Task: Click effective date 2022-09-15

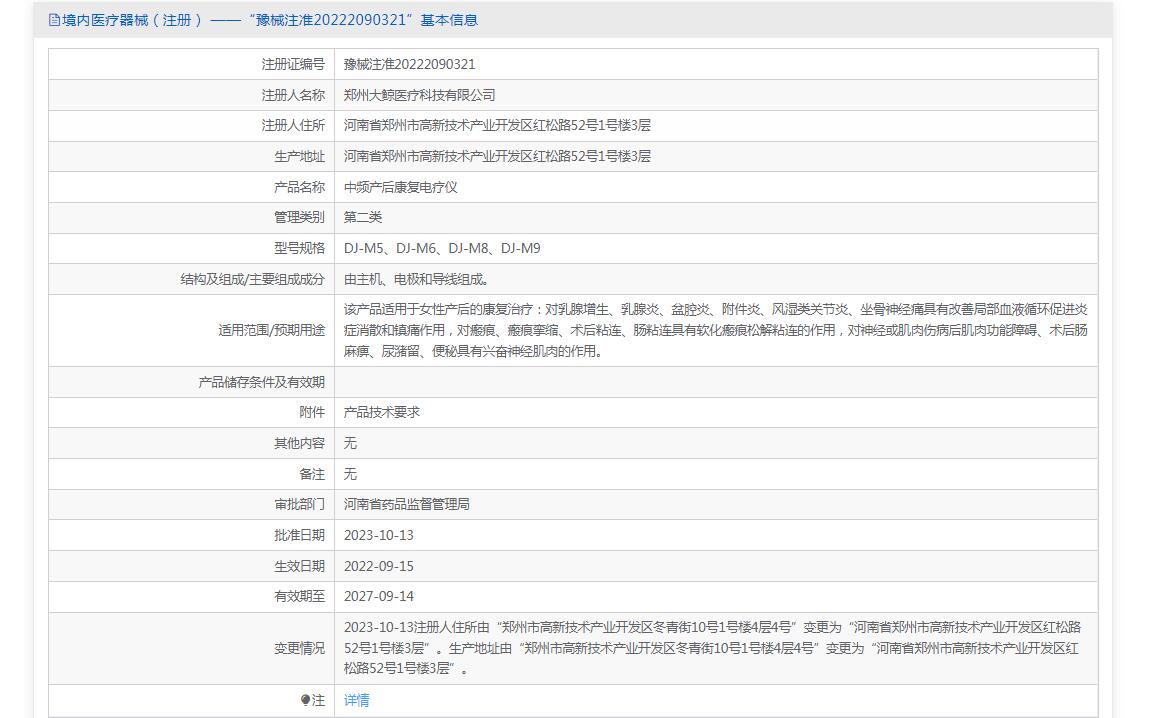Action: (378, 567)
